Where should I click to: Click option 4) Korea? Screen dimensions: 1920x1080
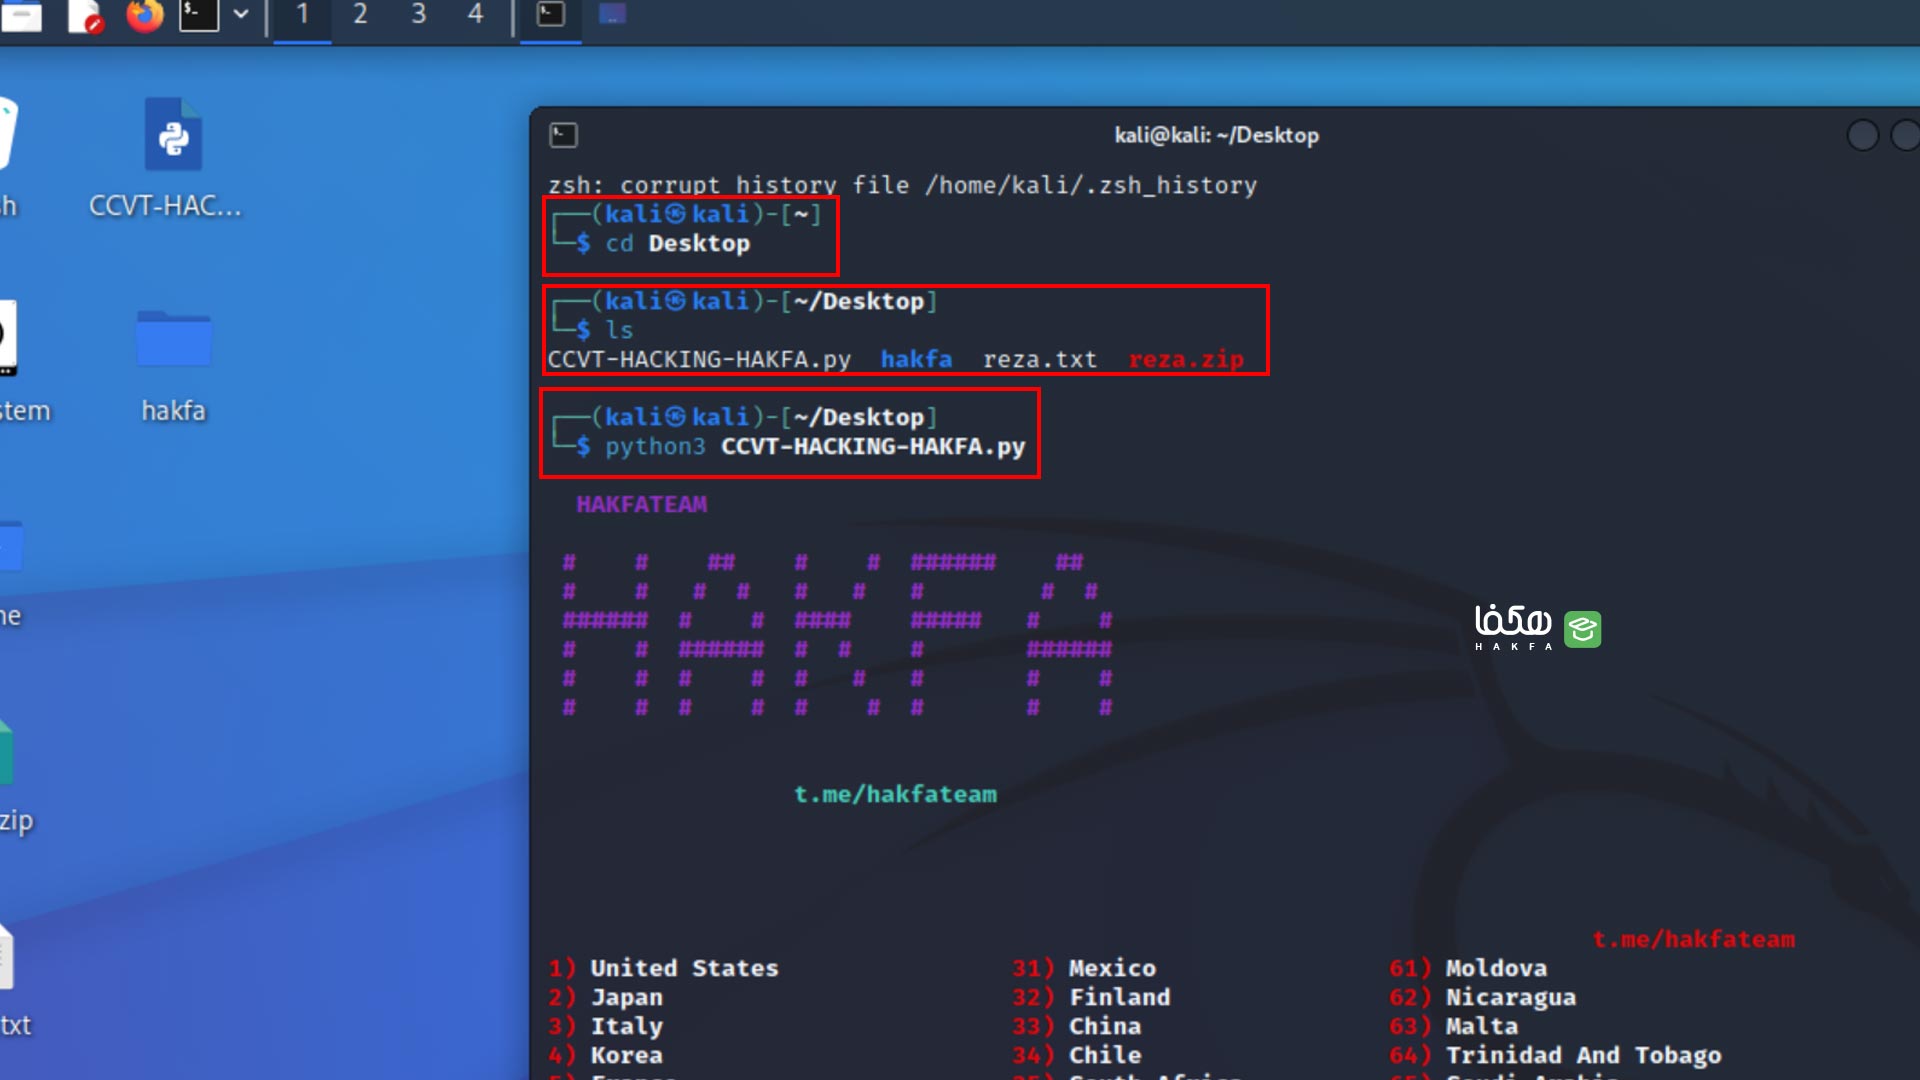point(605,1055)
